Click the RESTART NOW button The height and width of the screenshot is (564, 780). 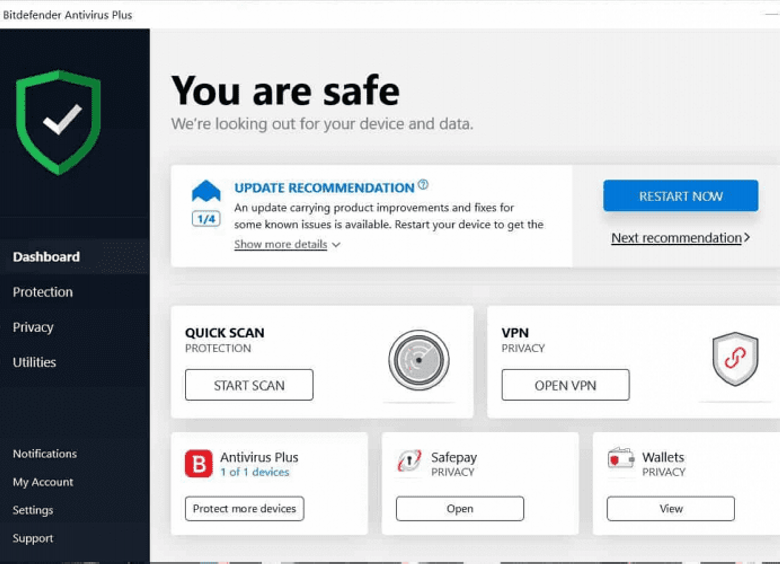pos(681,196)
